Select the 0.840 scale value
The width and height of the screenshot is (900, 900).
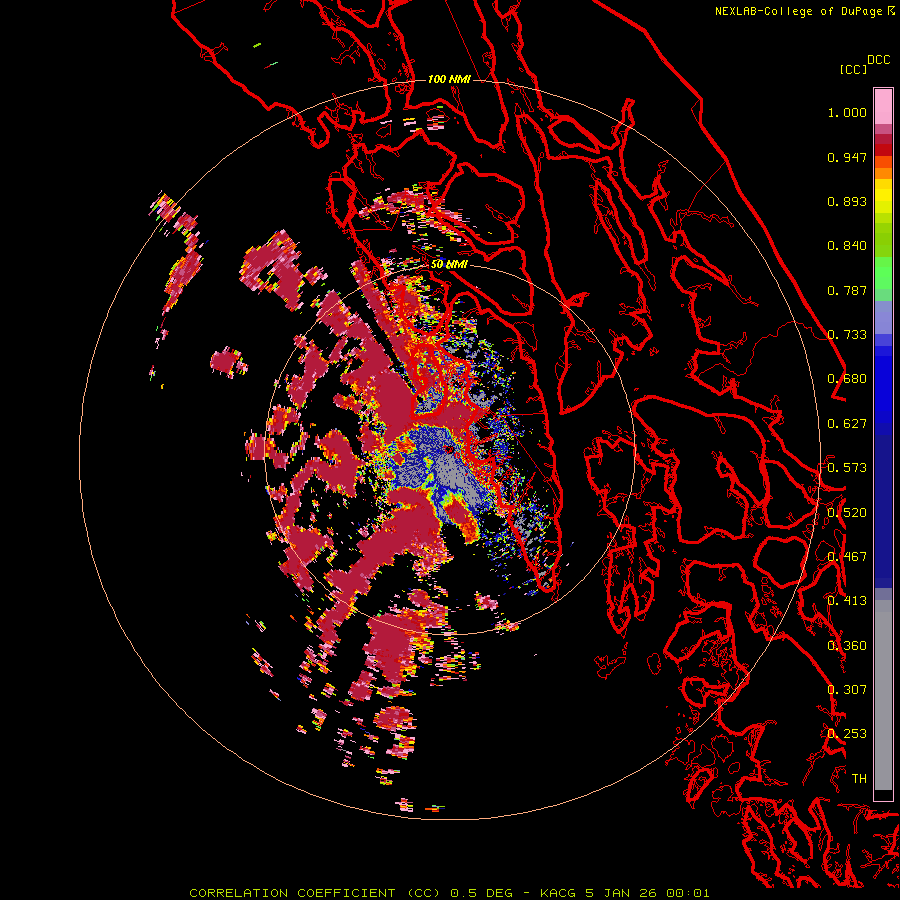tap(847, 246)
